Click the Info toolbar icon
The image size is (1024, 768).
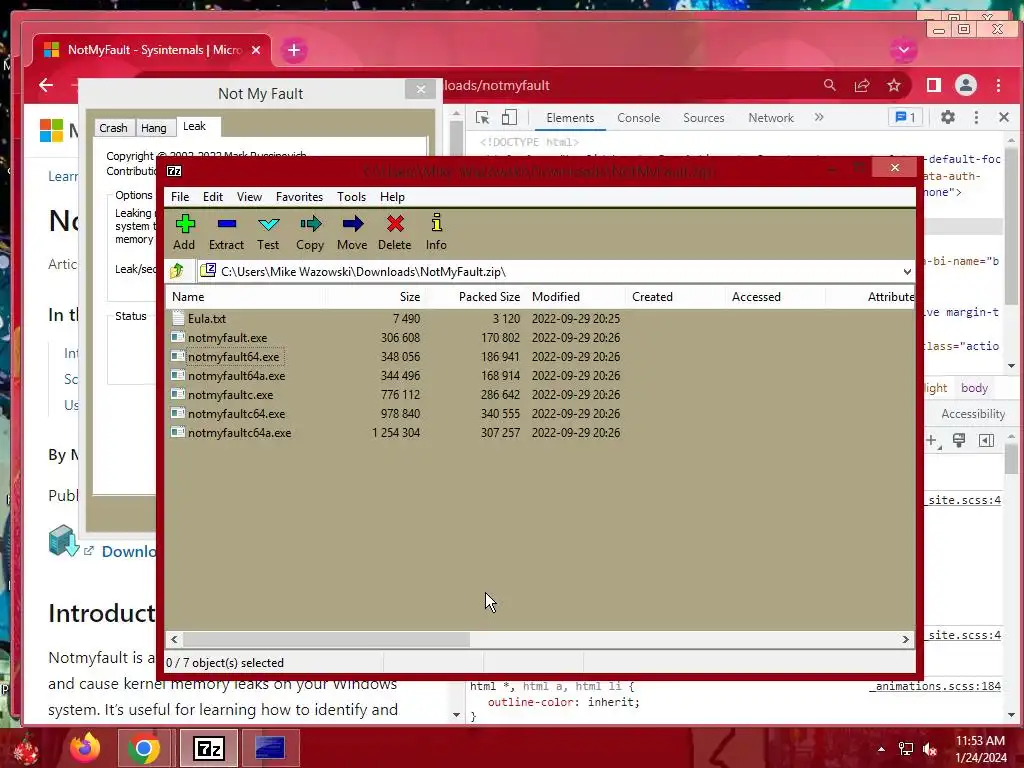(x=436, y=232)
